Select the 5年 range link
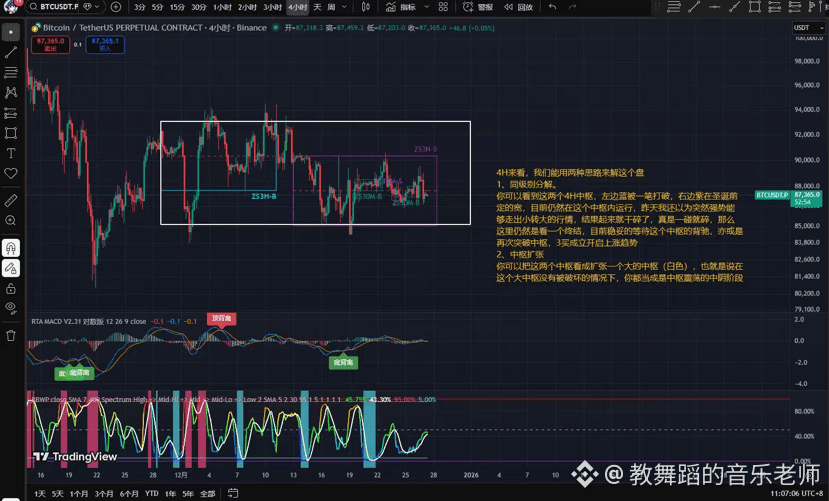829x501 pixels. pyautogui.click(x=188, y=494)
